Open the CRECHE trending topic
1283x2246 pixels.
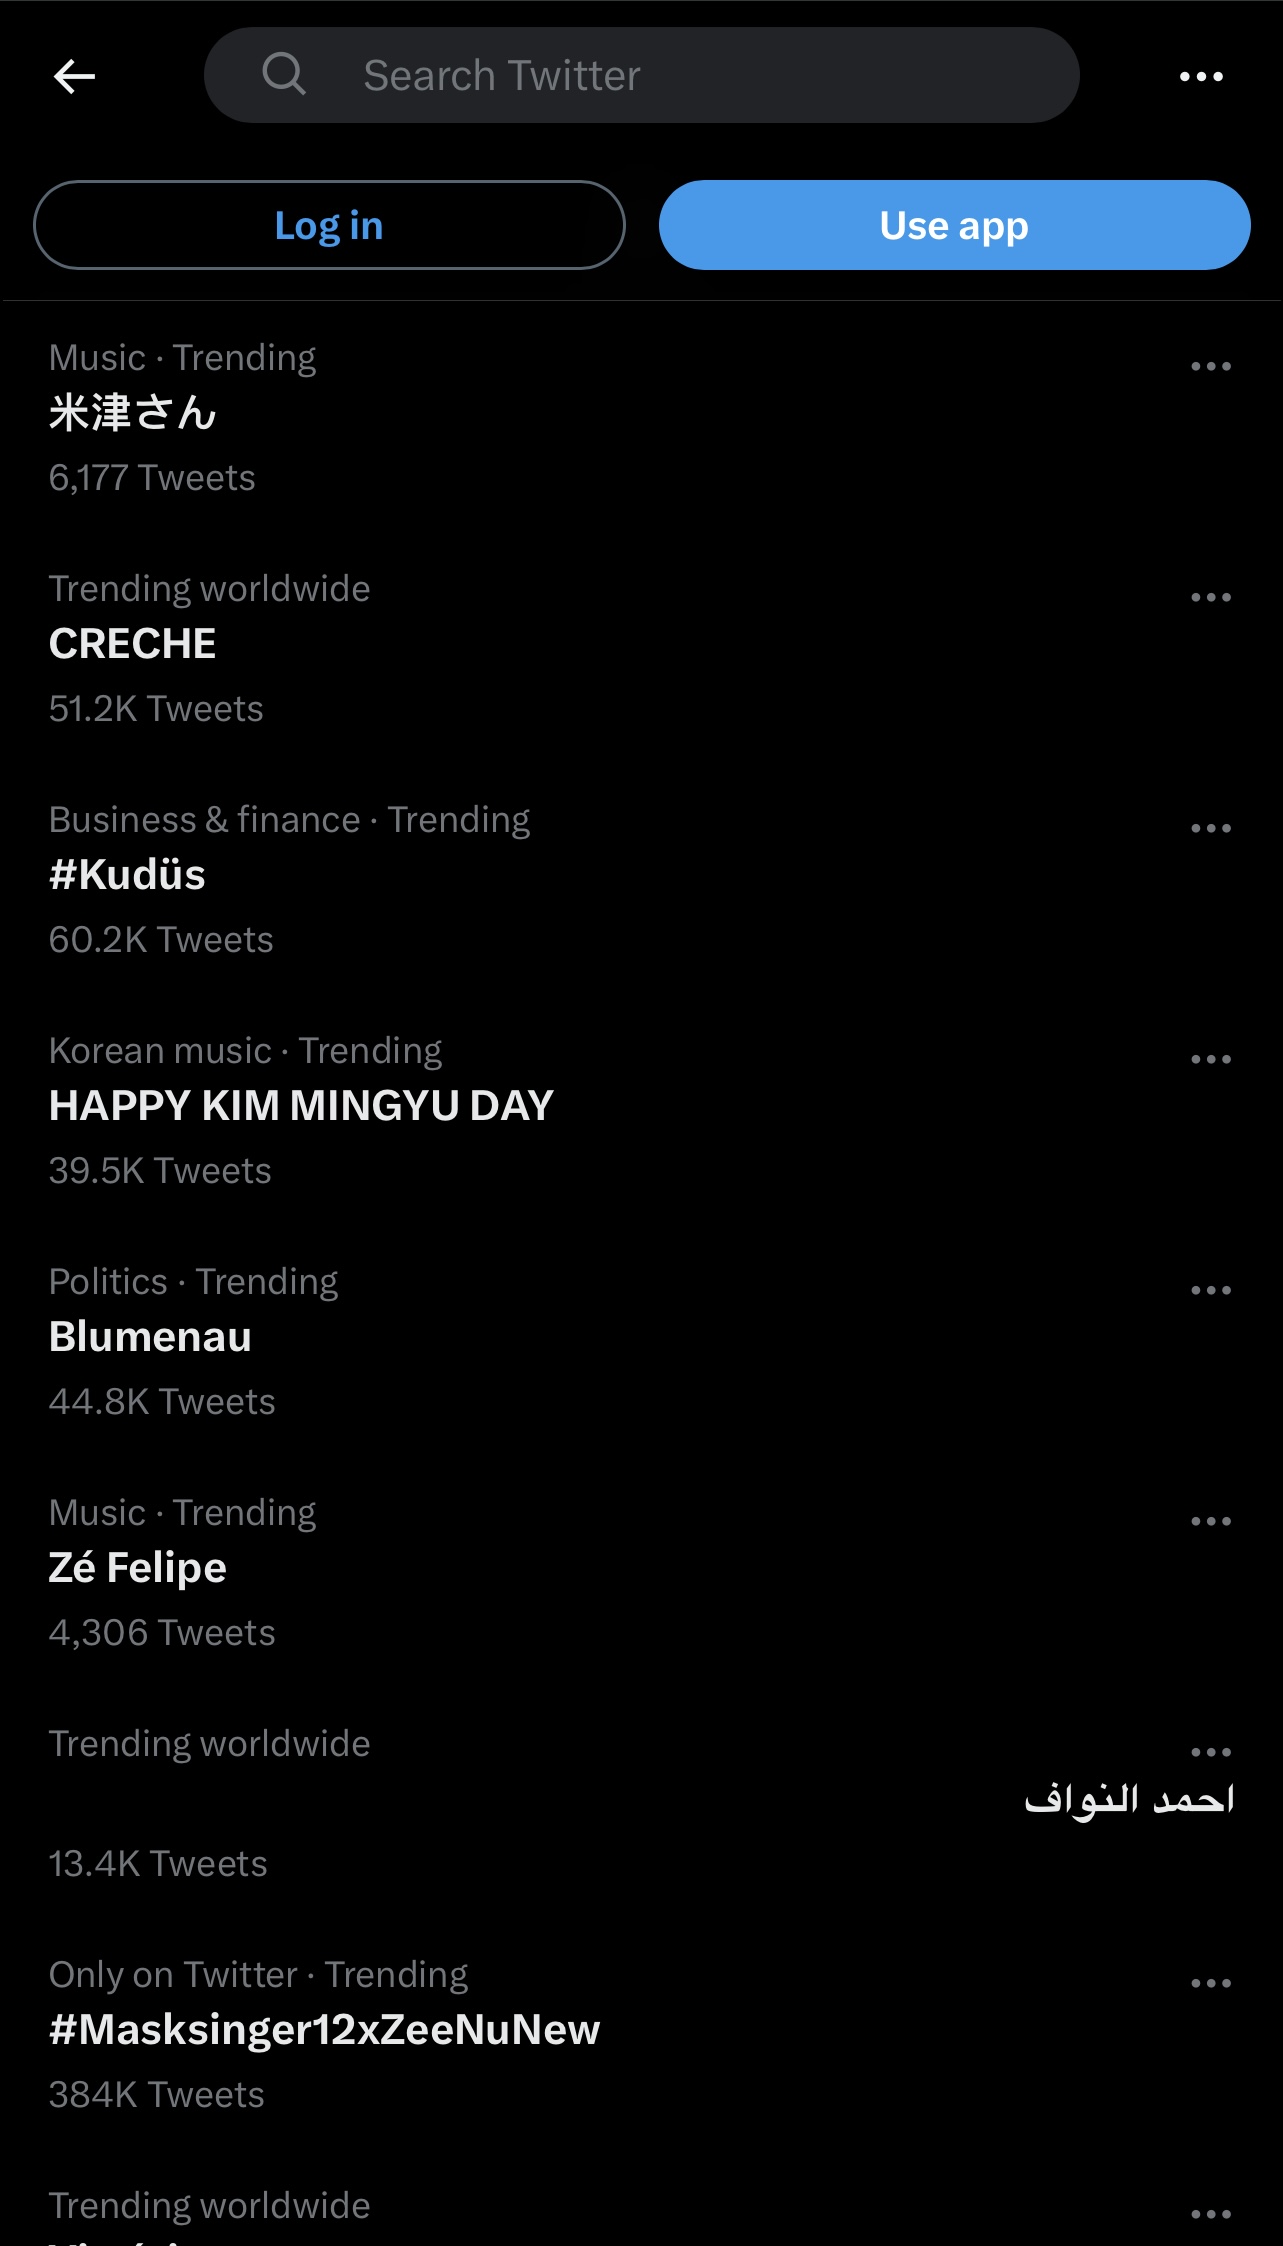[133, 645]
